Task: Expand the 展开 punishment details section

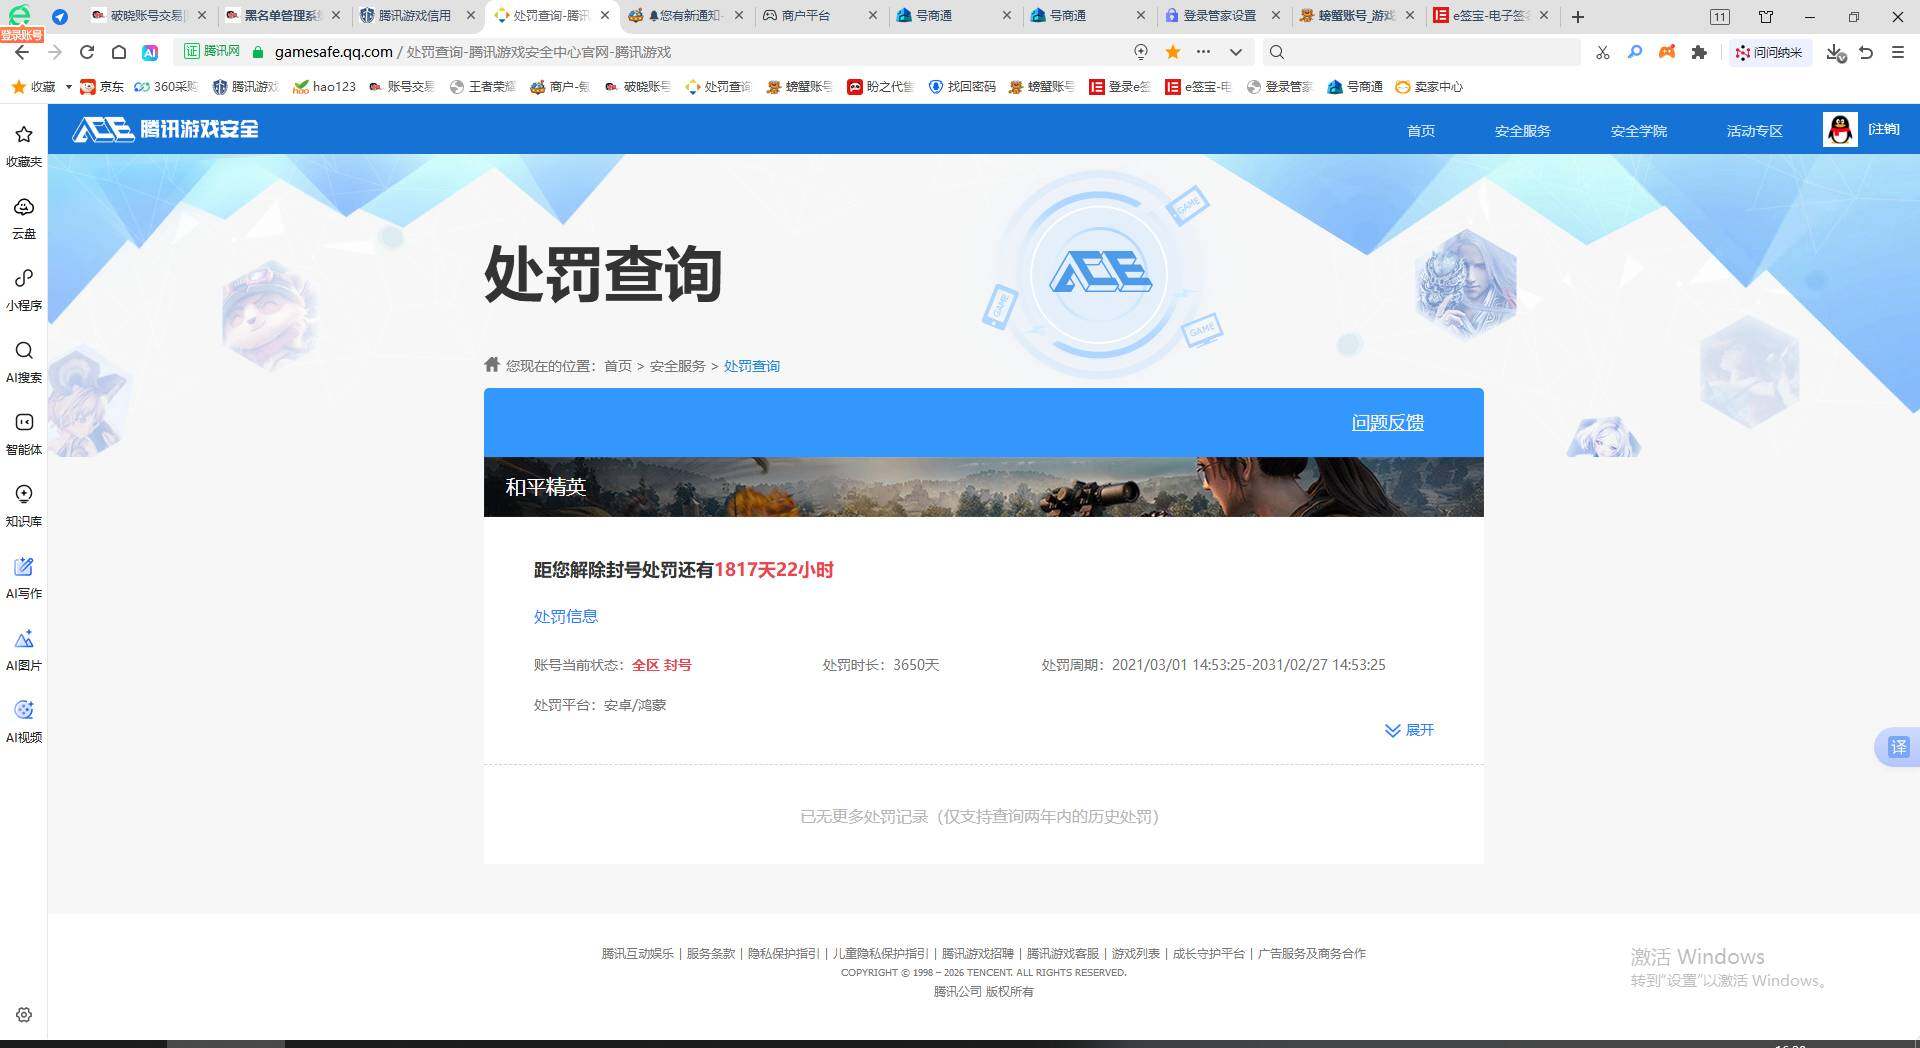Action: pos(1409,730)
